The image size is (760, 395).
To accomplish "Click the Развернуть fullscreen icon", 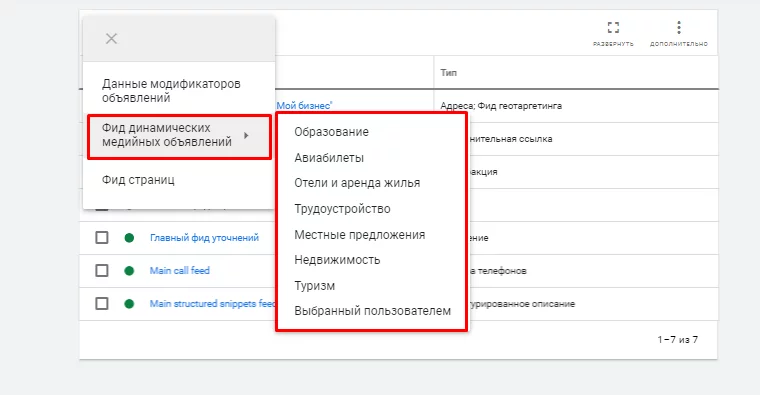I will tap(613, 27).
